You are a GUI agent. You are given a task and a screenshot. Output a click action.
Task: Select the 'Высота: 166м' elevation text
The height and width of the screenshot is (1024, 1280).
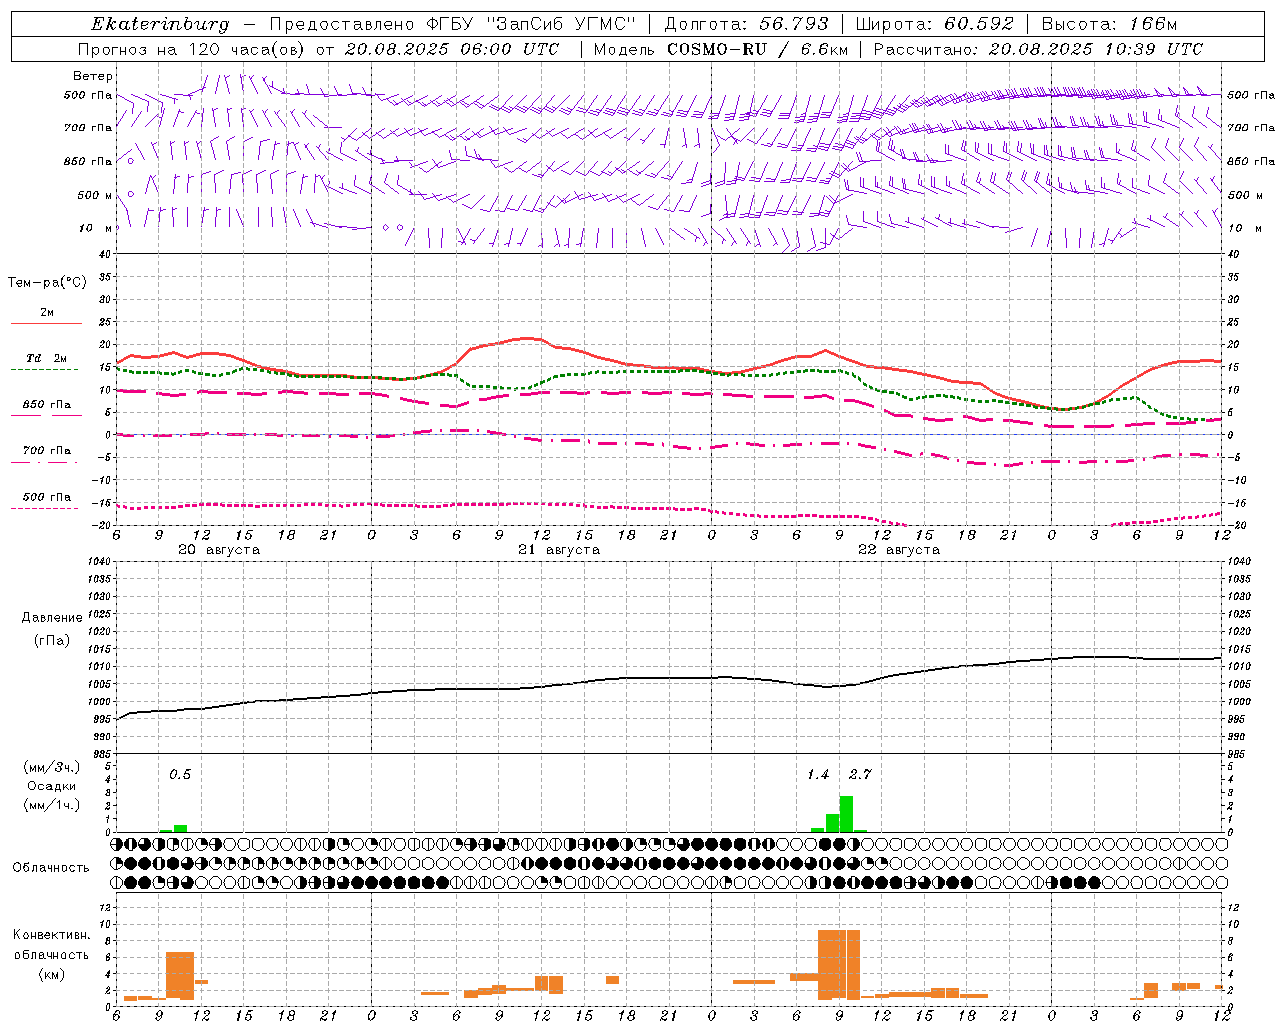pyautogui.click(x=1110, y=24)
